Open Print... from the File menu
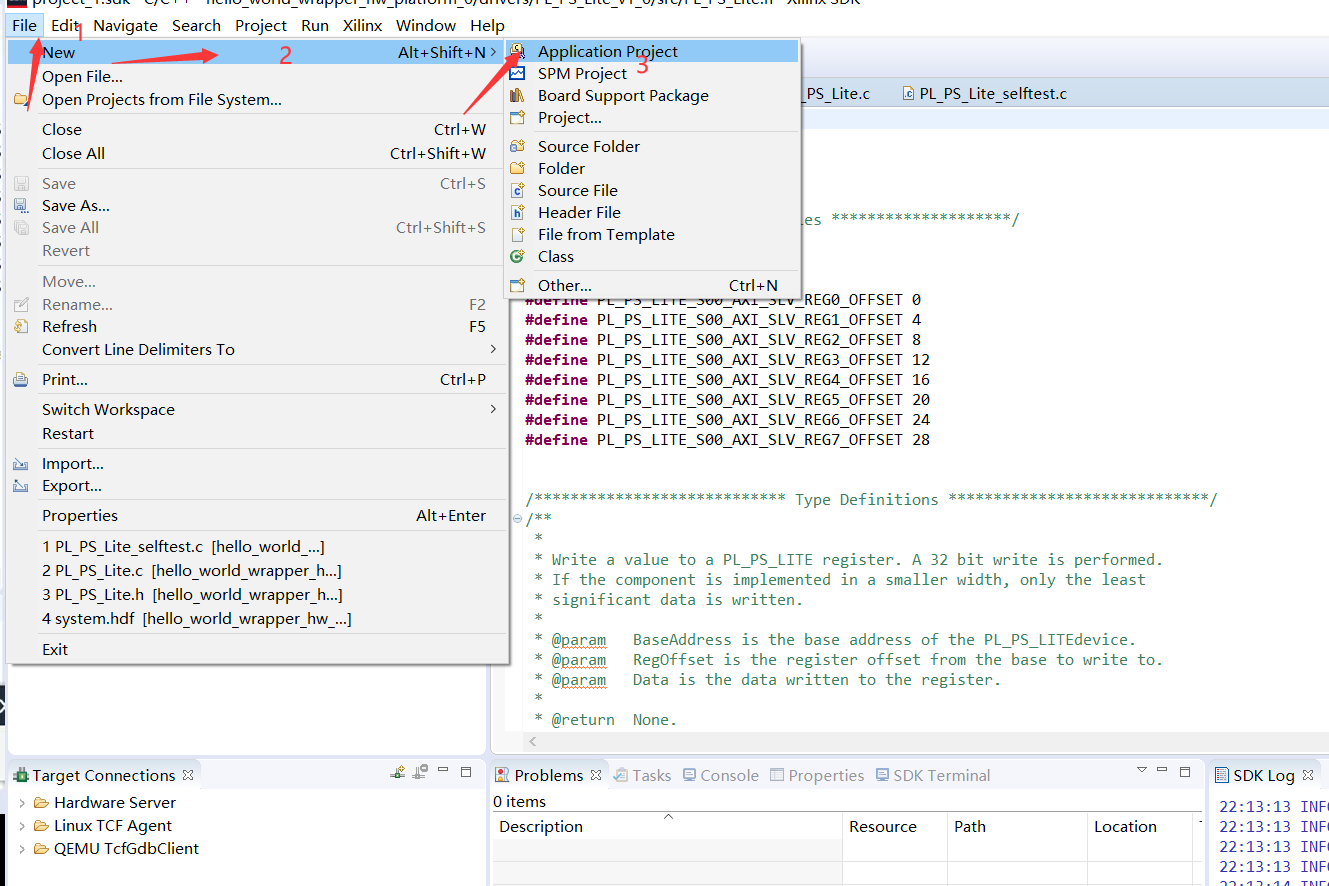1329x886 pixels. (x=257, y=379)
